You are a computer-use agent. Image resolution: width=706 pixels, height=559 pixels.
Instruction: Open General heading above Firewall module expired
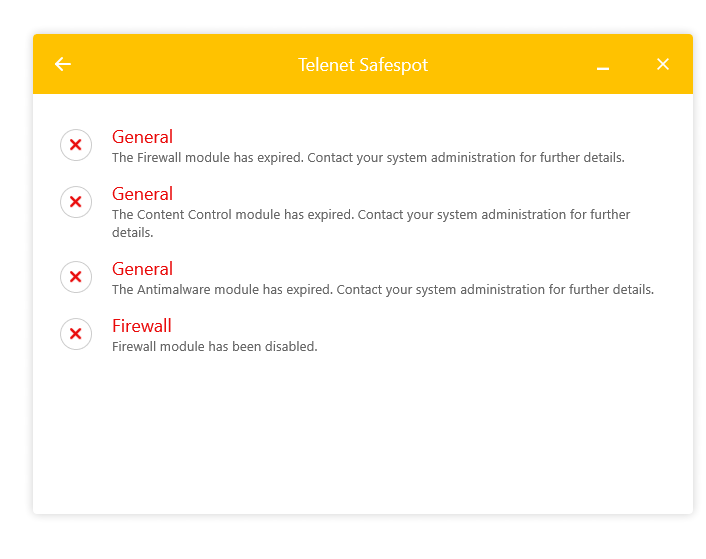pyautogui.click(x=142, y=137)
